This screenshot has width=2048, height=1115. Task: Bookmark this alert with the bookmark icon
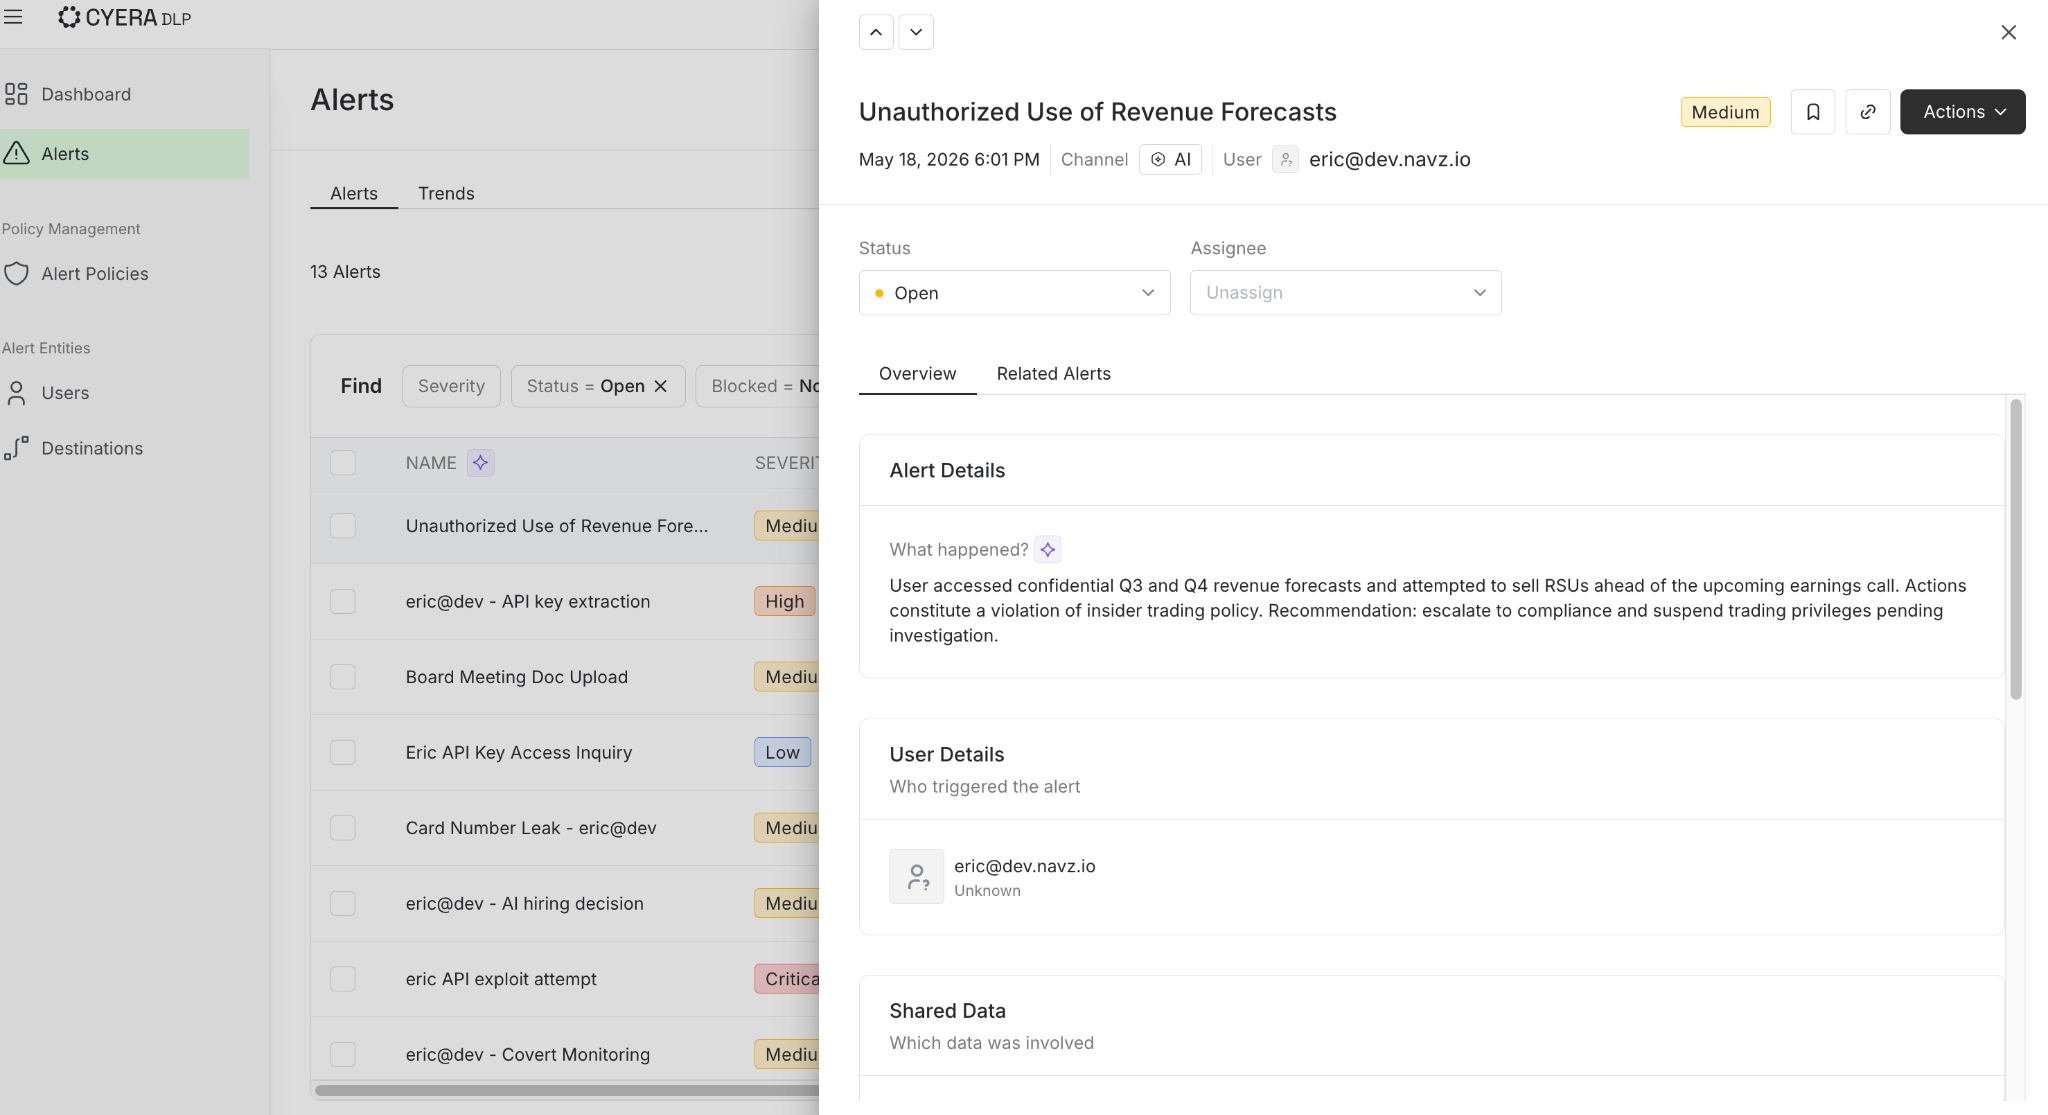1813,112
